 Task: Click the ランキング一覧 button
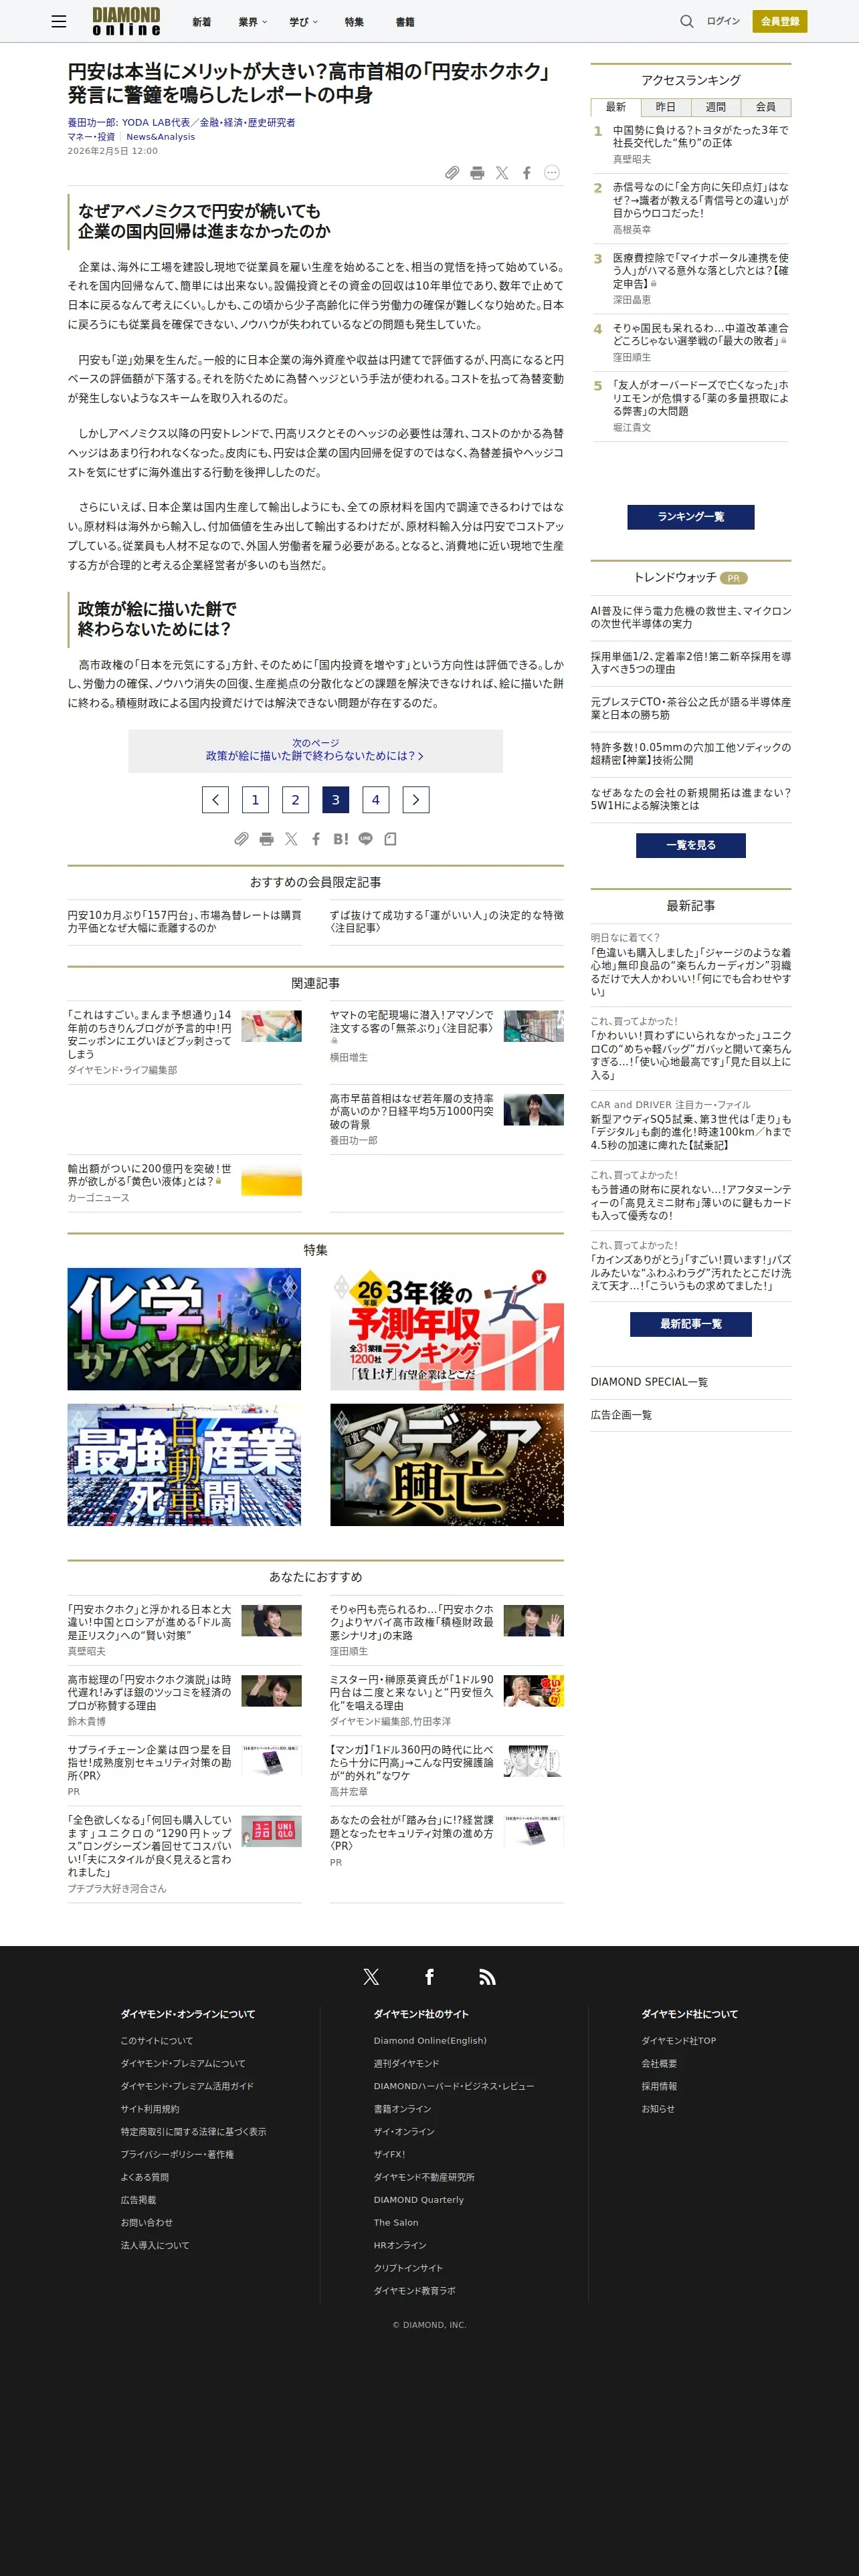pos(691,517)
